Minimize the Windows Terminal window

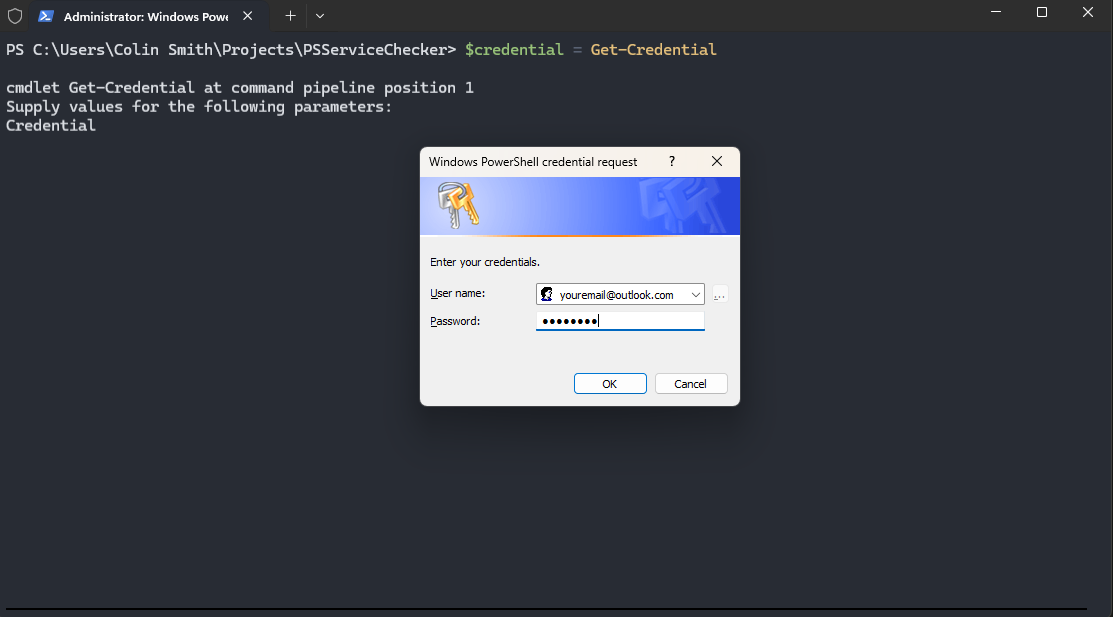click(x=996, y=12)
